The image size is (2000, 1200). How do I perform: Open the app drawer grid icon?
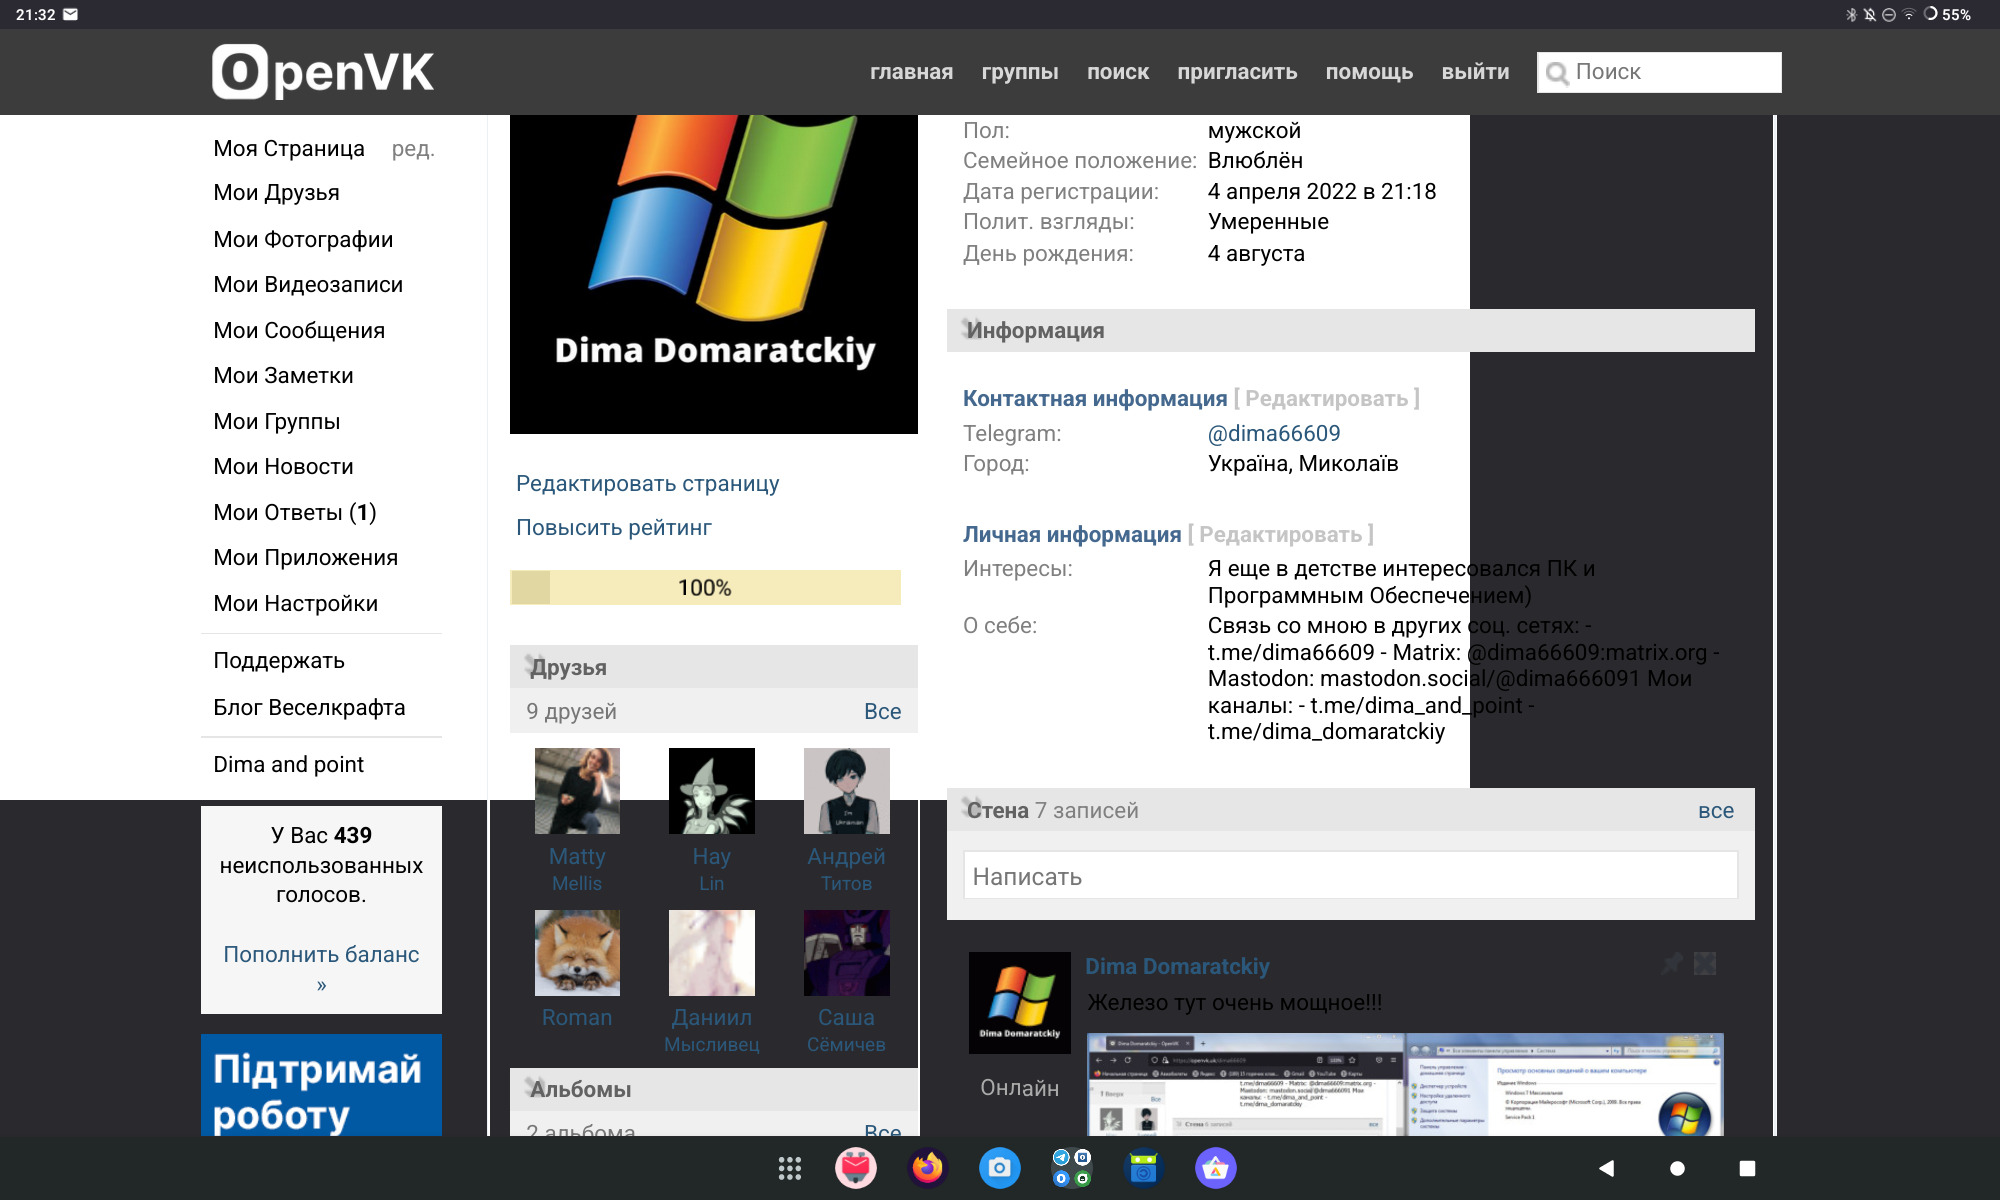click(x=790, y=1168)
